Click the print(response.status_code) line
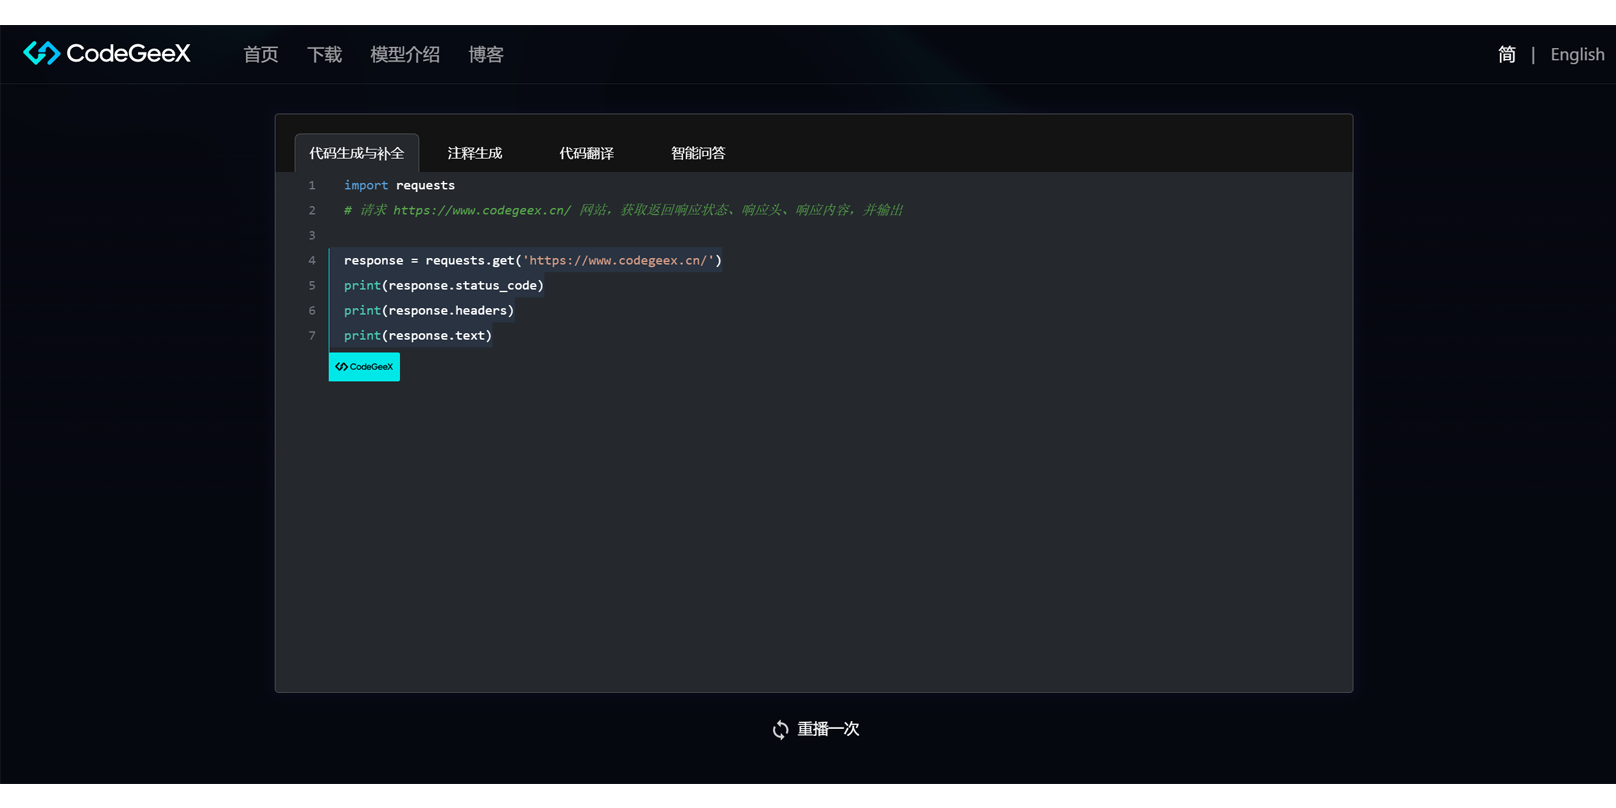1616x808 pixels. click(x=444, y=285)
